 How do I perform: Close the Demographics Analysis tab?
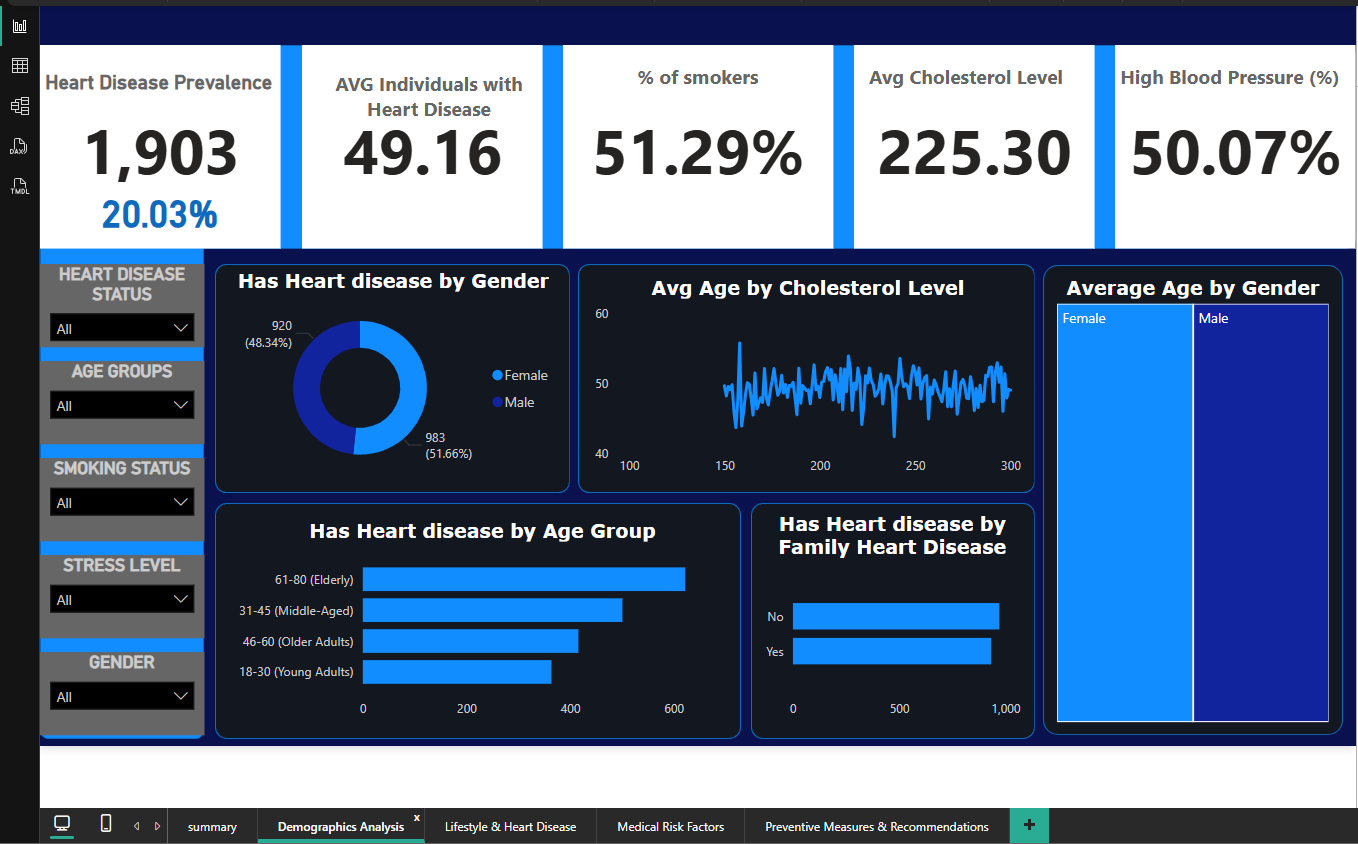tap(417, 818)
